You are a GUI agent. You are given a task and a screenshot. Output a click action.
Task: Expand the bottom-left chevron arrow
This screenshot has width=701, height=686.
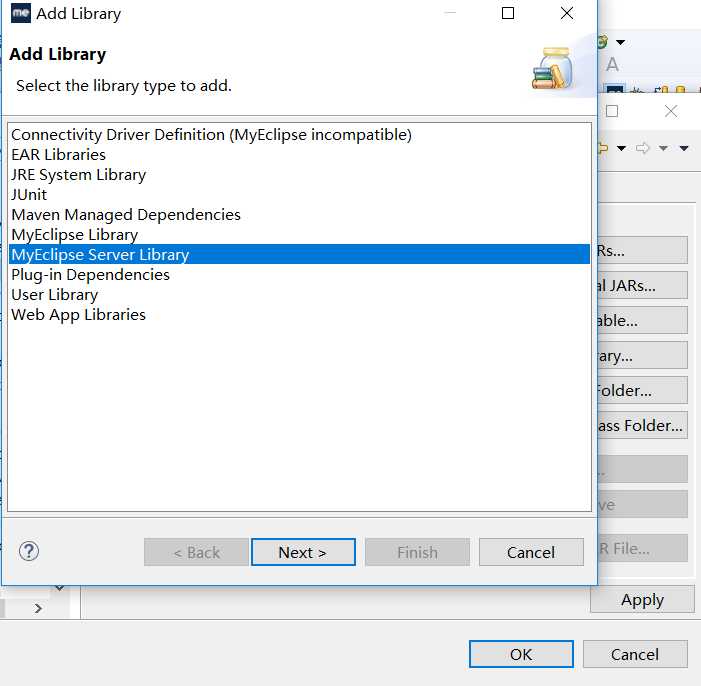(x=38, y=608)
